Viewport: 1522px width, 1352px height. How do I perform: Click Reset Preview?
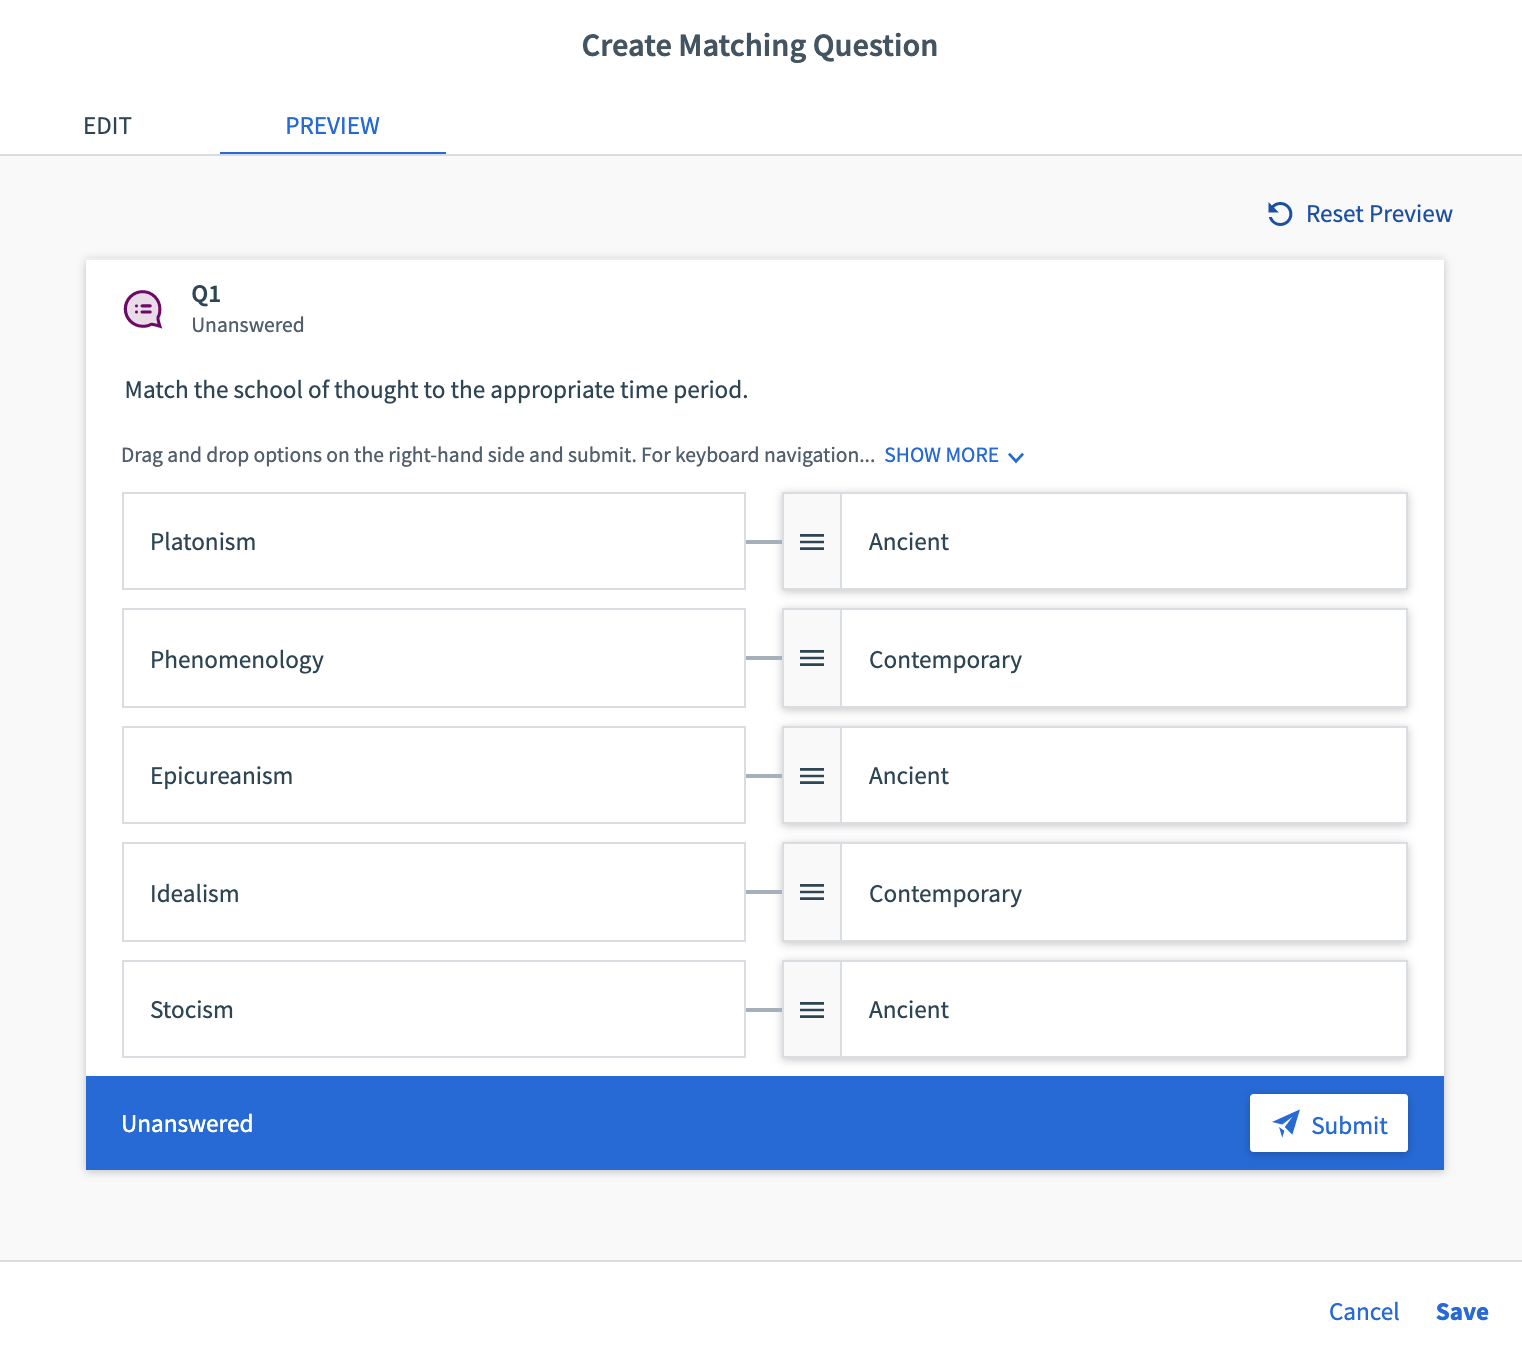coord(1379,213)
